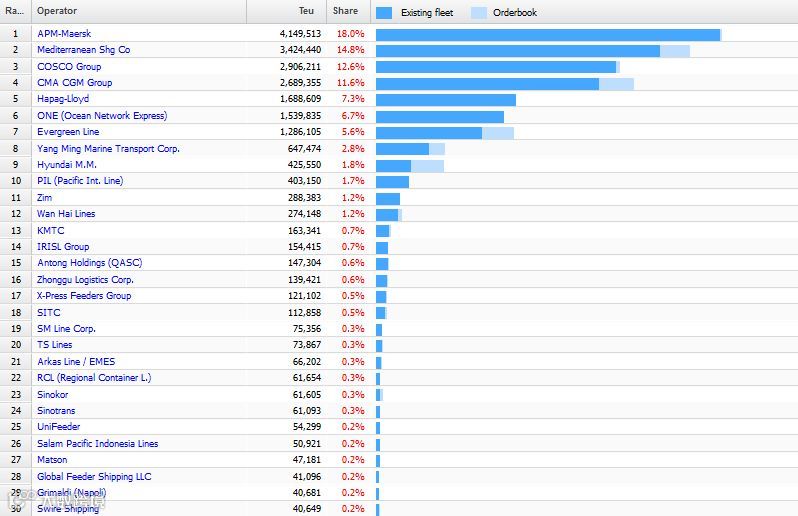Select Teu value 3,424,440
This screenshot has width=798, height=516.
point(300,50)
